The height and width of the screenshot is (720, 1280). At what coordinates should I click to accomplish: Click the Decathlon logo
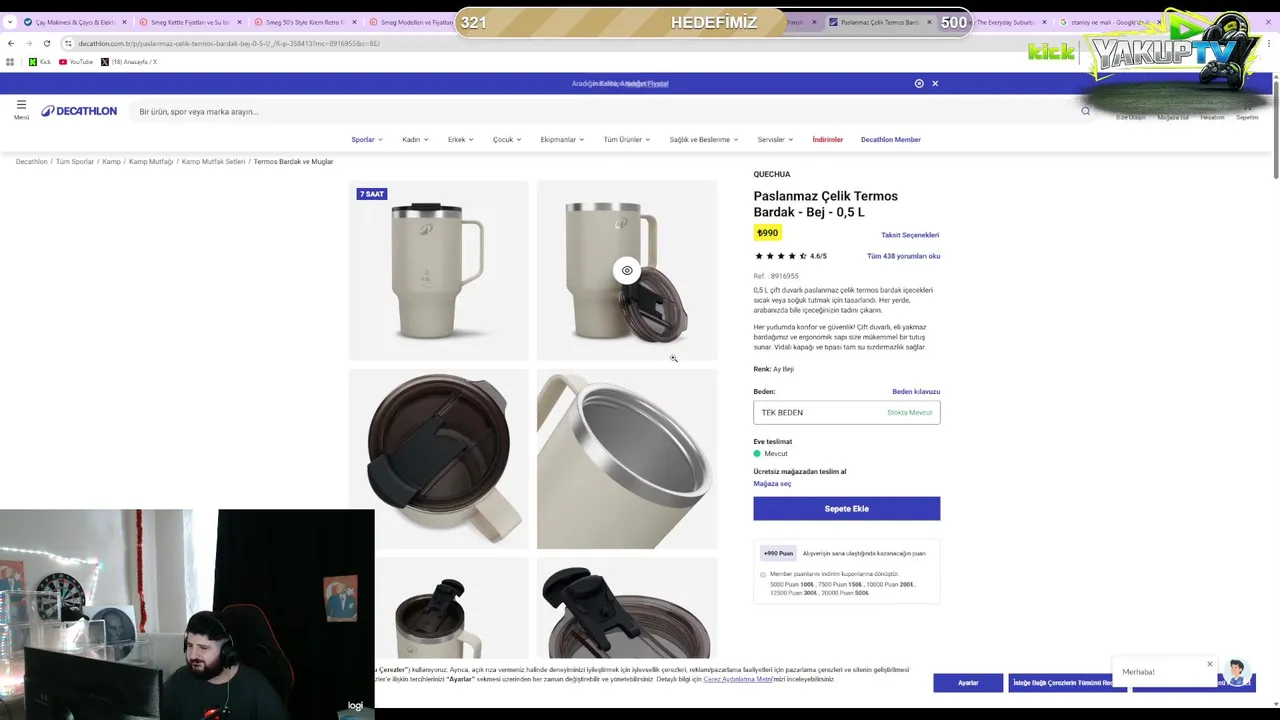79,111
